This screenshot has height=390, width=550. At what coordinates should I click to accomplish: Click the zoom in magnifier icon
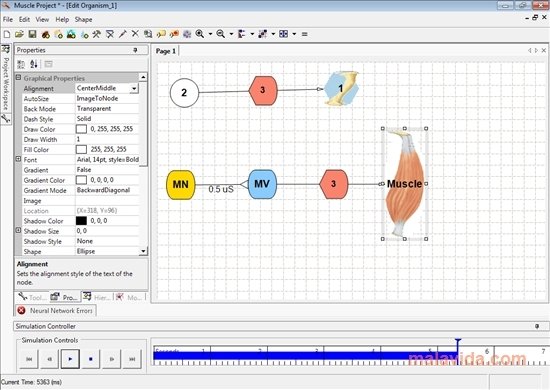[200, 34]
